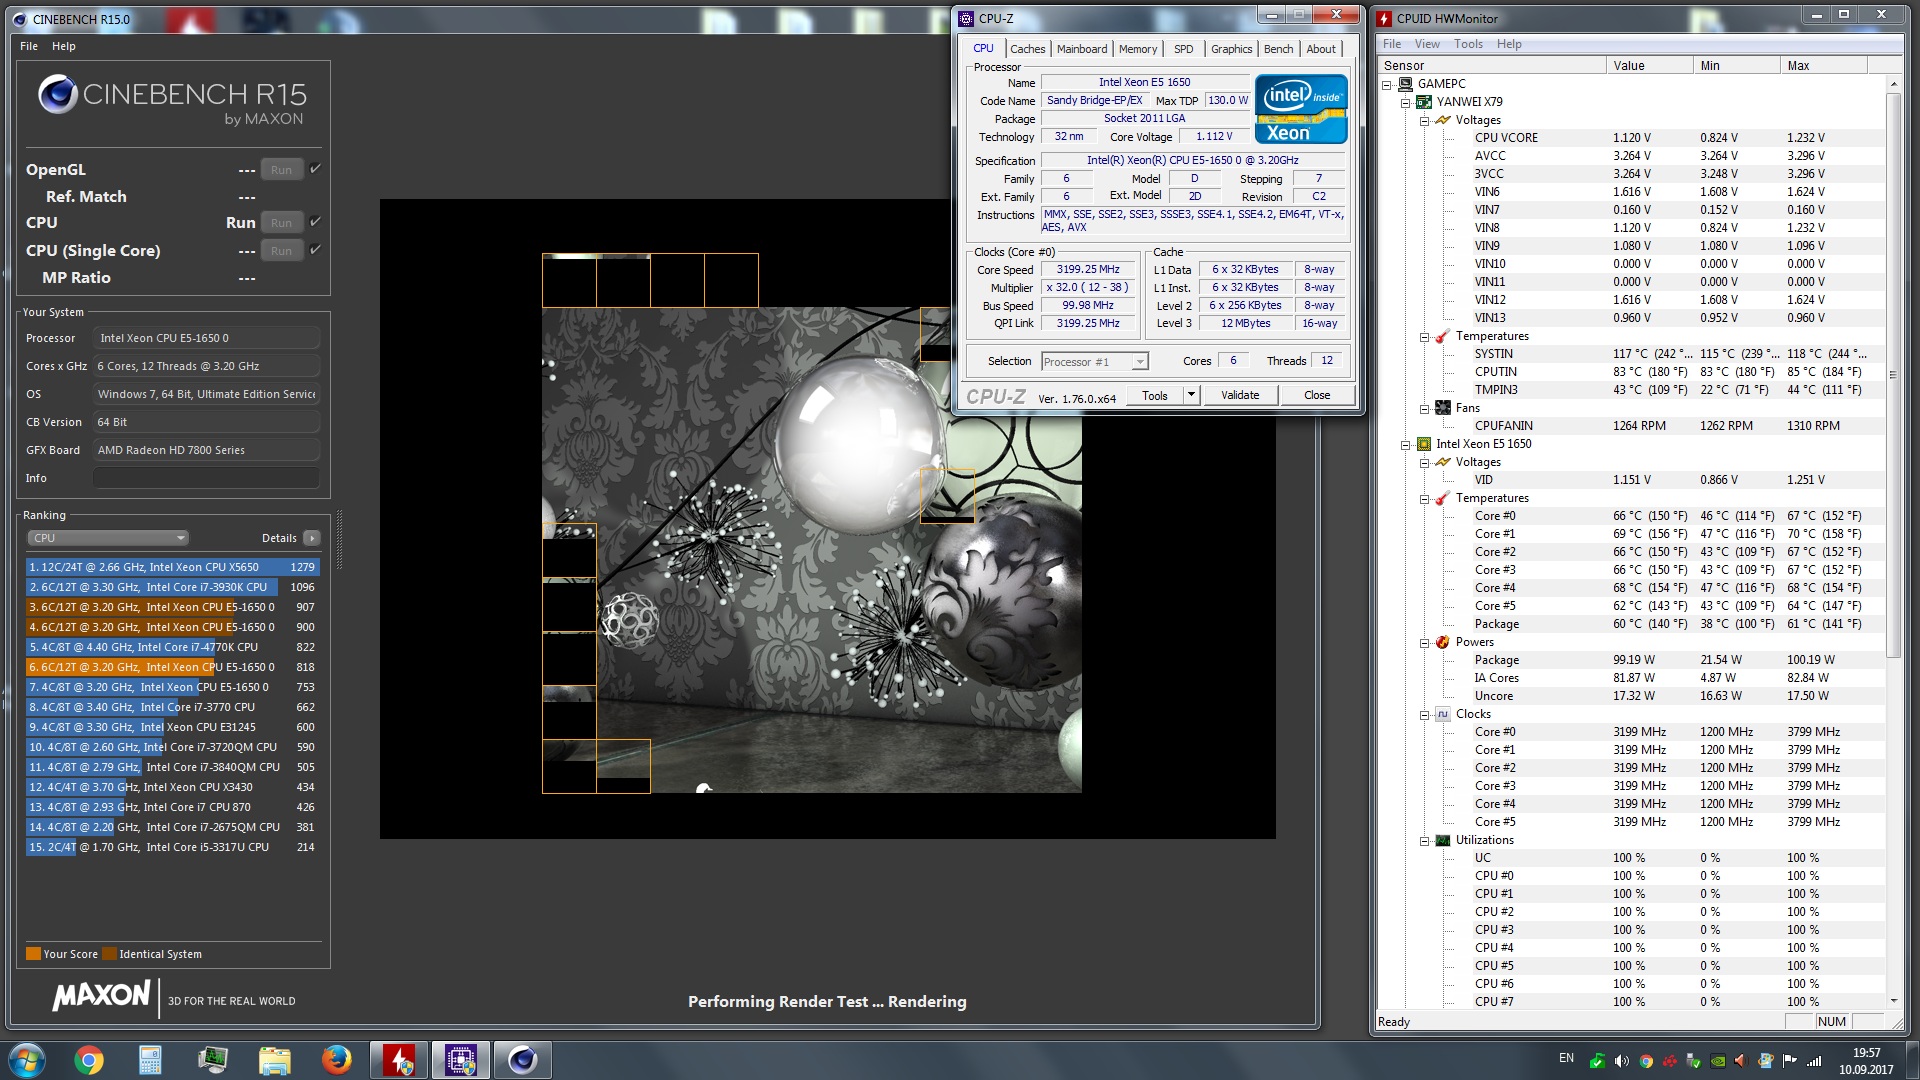This screenshot has width=1920, height=1080.
Task: Open the Windows Start menu orb
Action: tap(27, 1060)
